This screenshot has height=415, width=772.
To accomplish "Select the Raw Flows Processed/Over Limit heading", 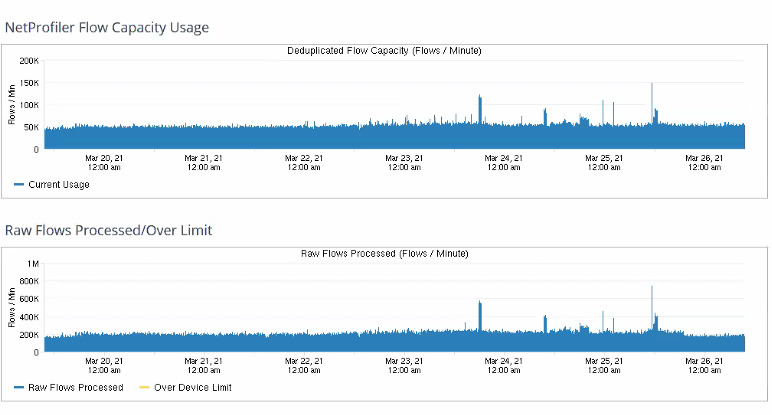I will 108,230.
